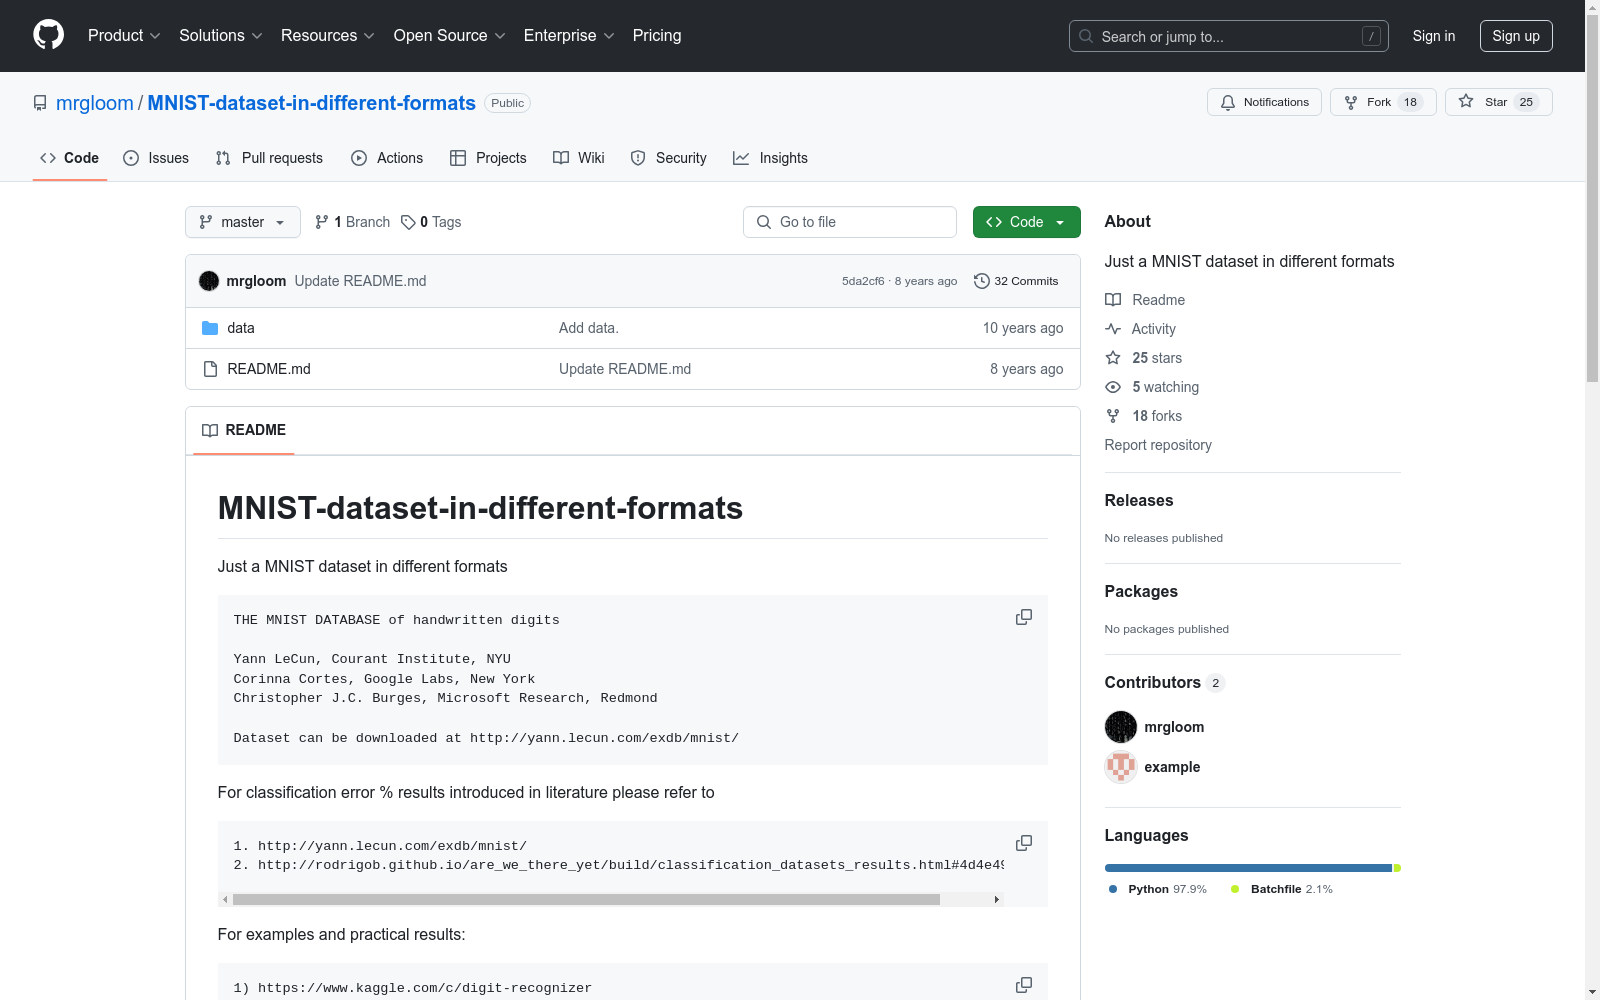Viewport: 1600px width, 1000px height.
Task: Open the Python 97.9% language link
Action: (1158, 889)
